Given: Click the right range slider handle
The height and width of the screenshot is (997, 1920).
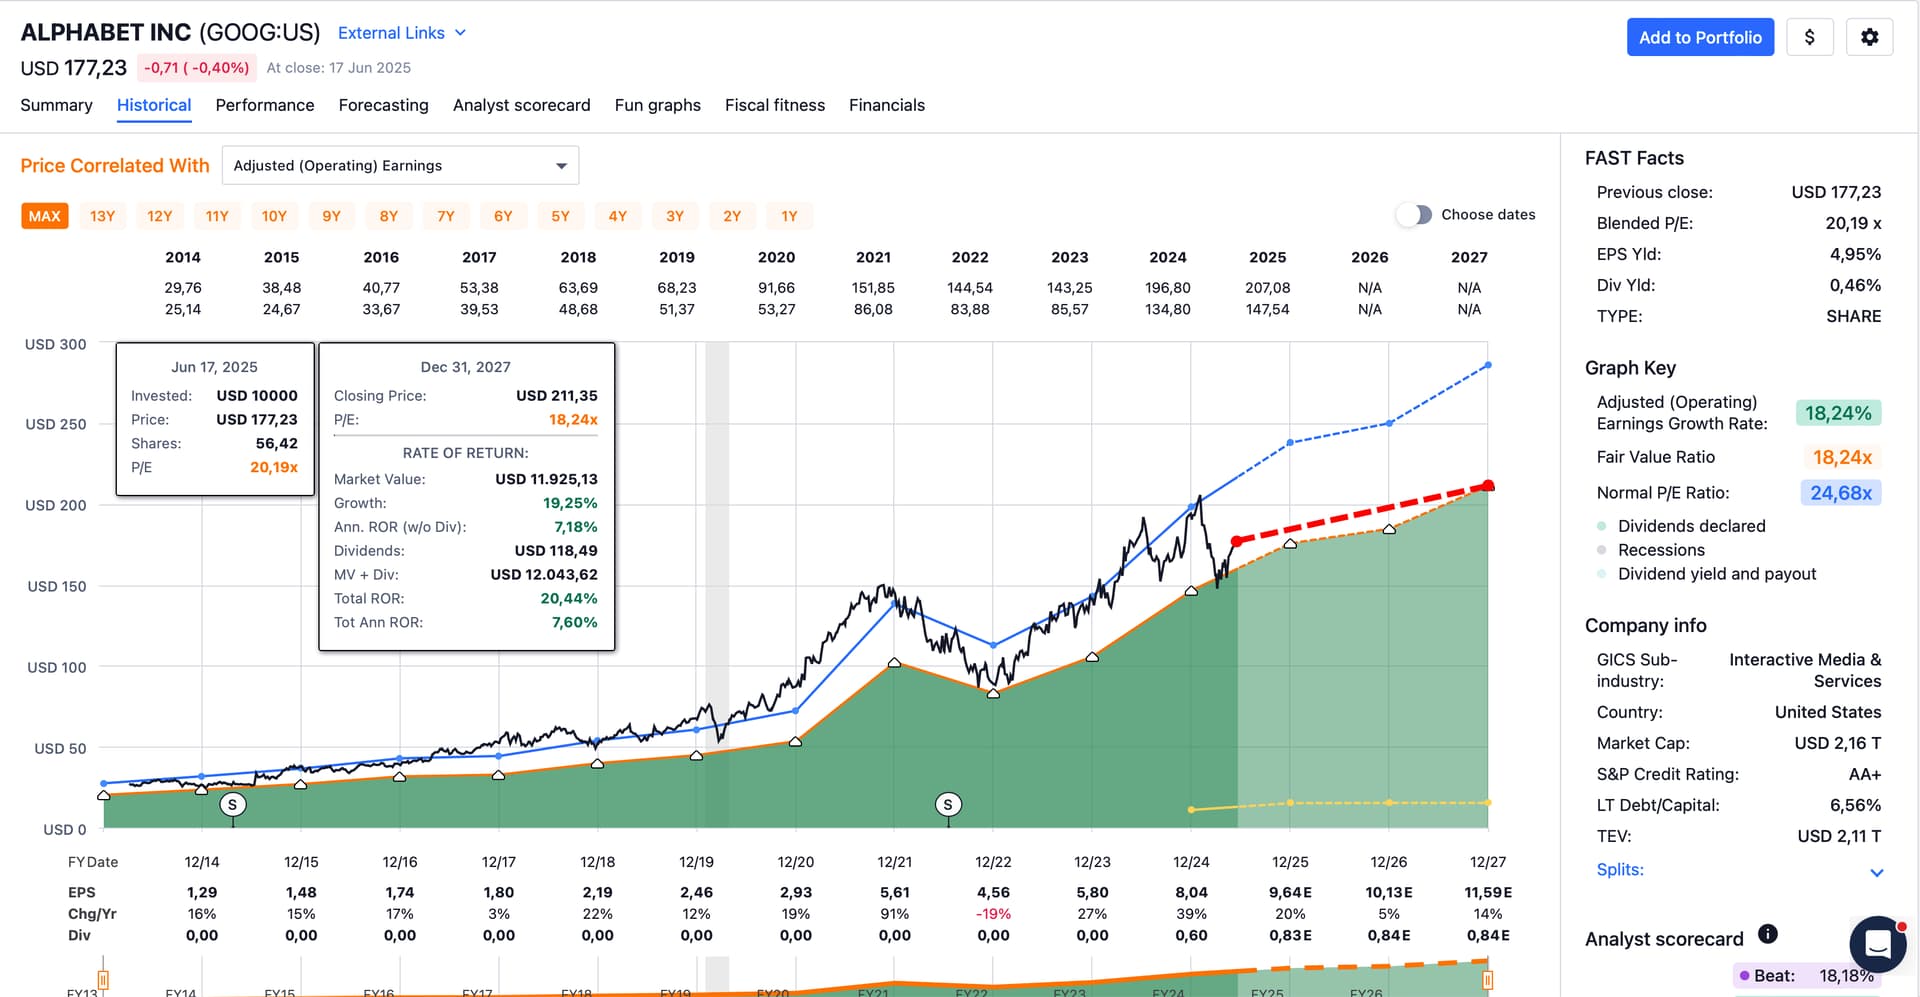Looking at the screenshot, I should 1488,979.
